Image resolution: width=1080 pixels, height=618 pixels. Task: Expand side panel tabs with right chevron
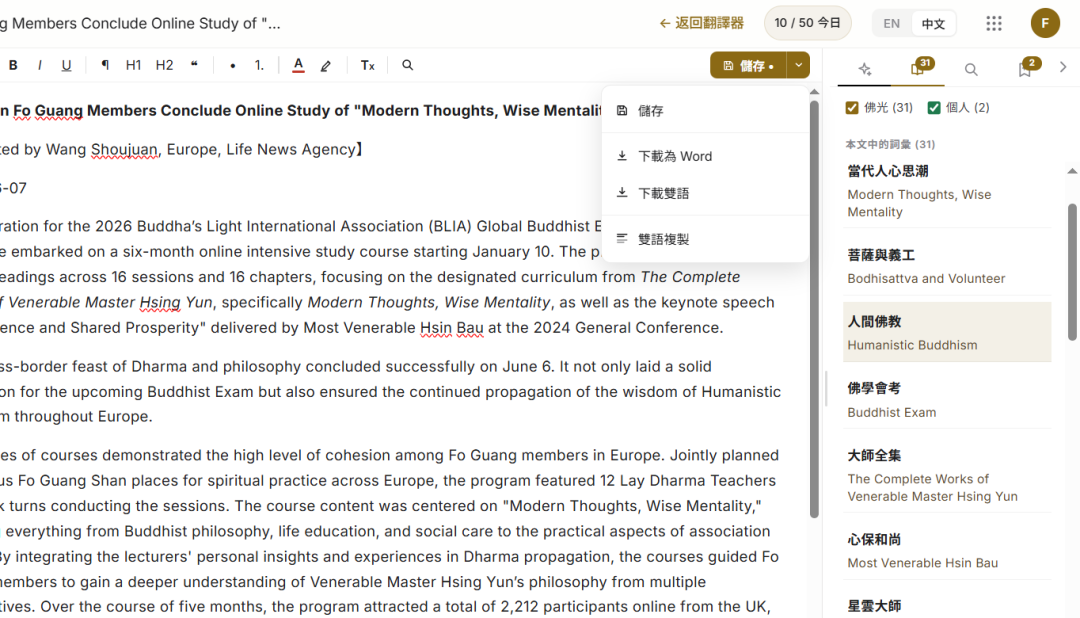(1063, 68)
